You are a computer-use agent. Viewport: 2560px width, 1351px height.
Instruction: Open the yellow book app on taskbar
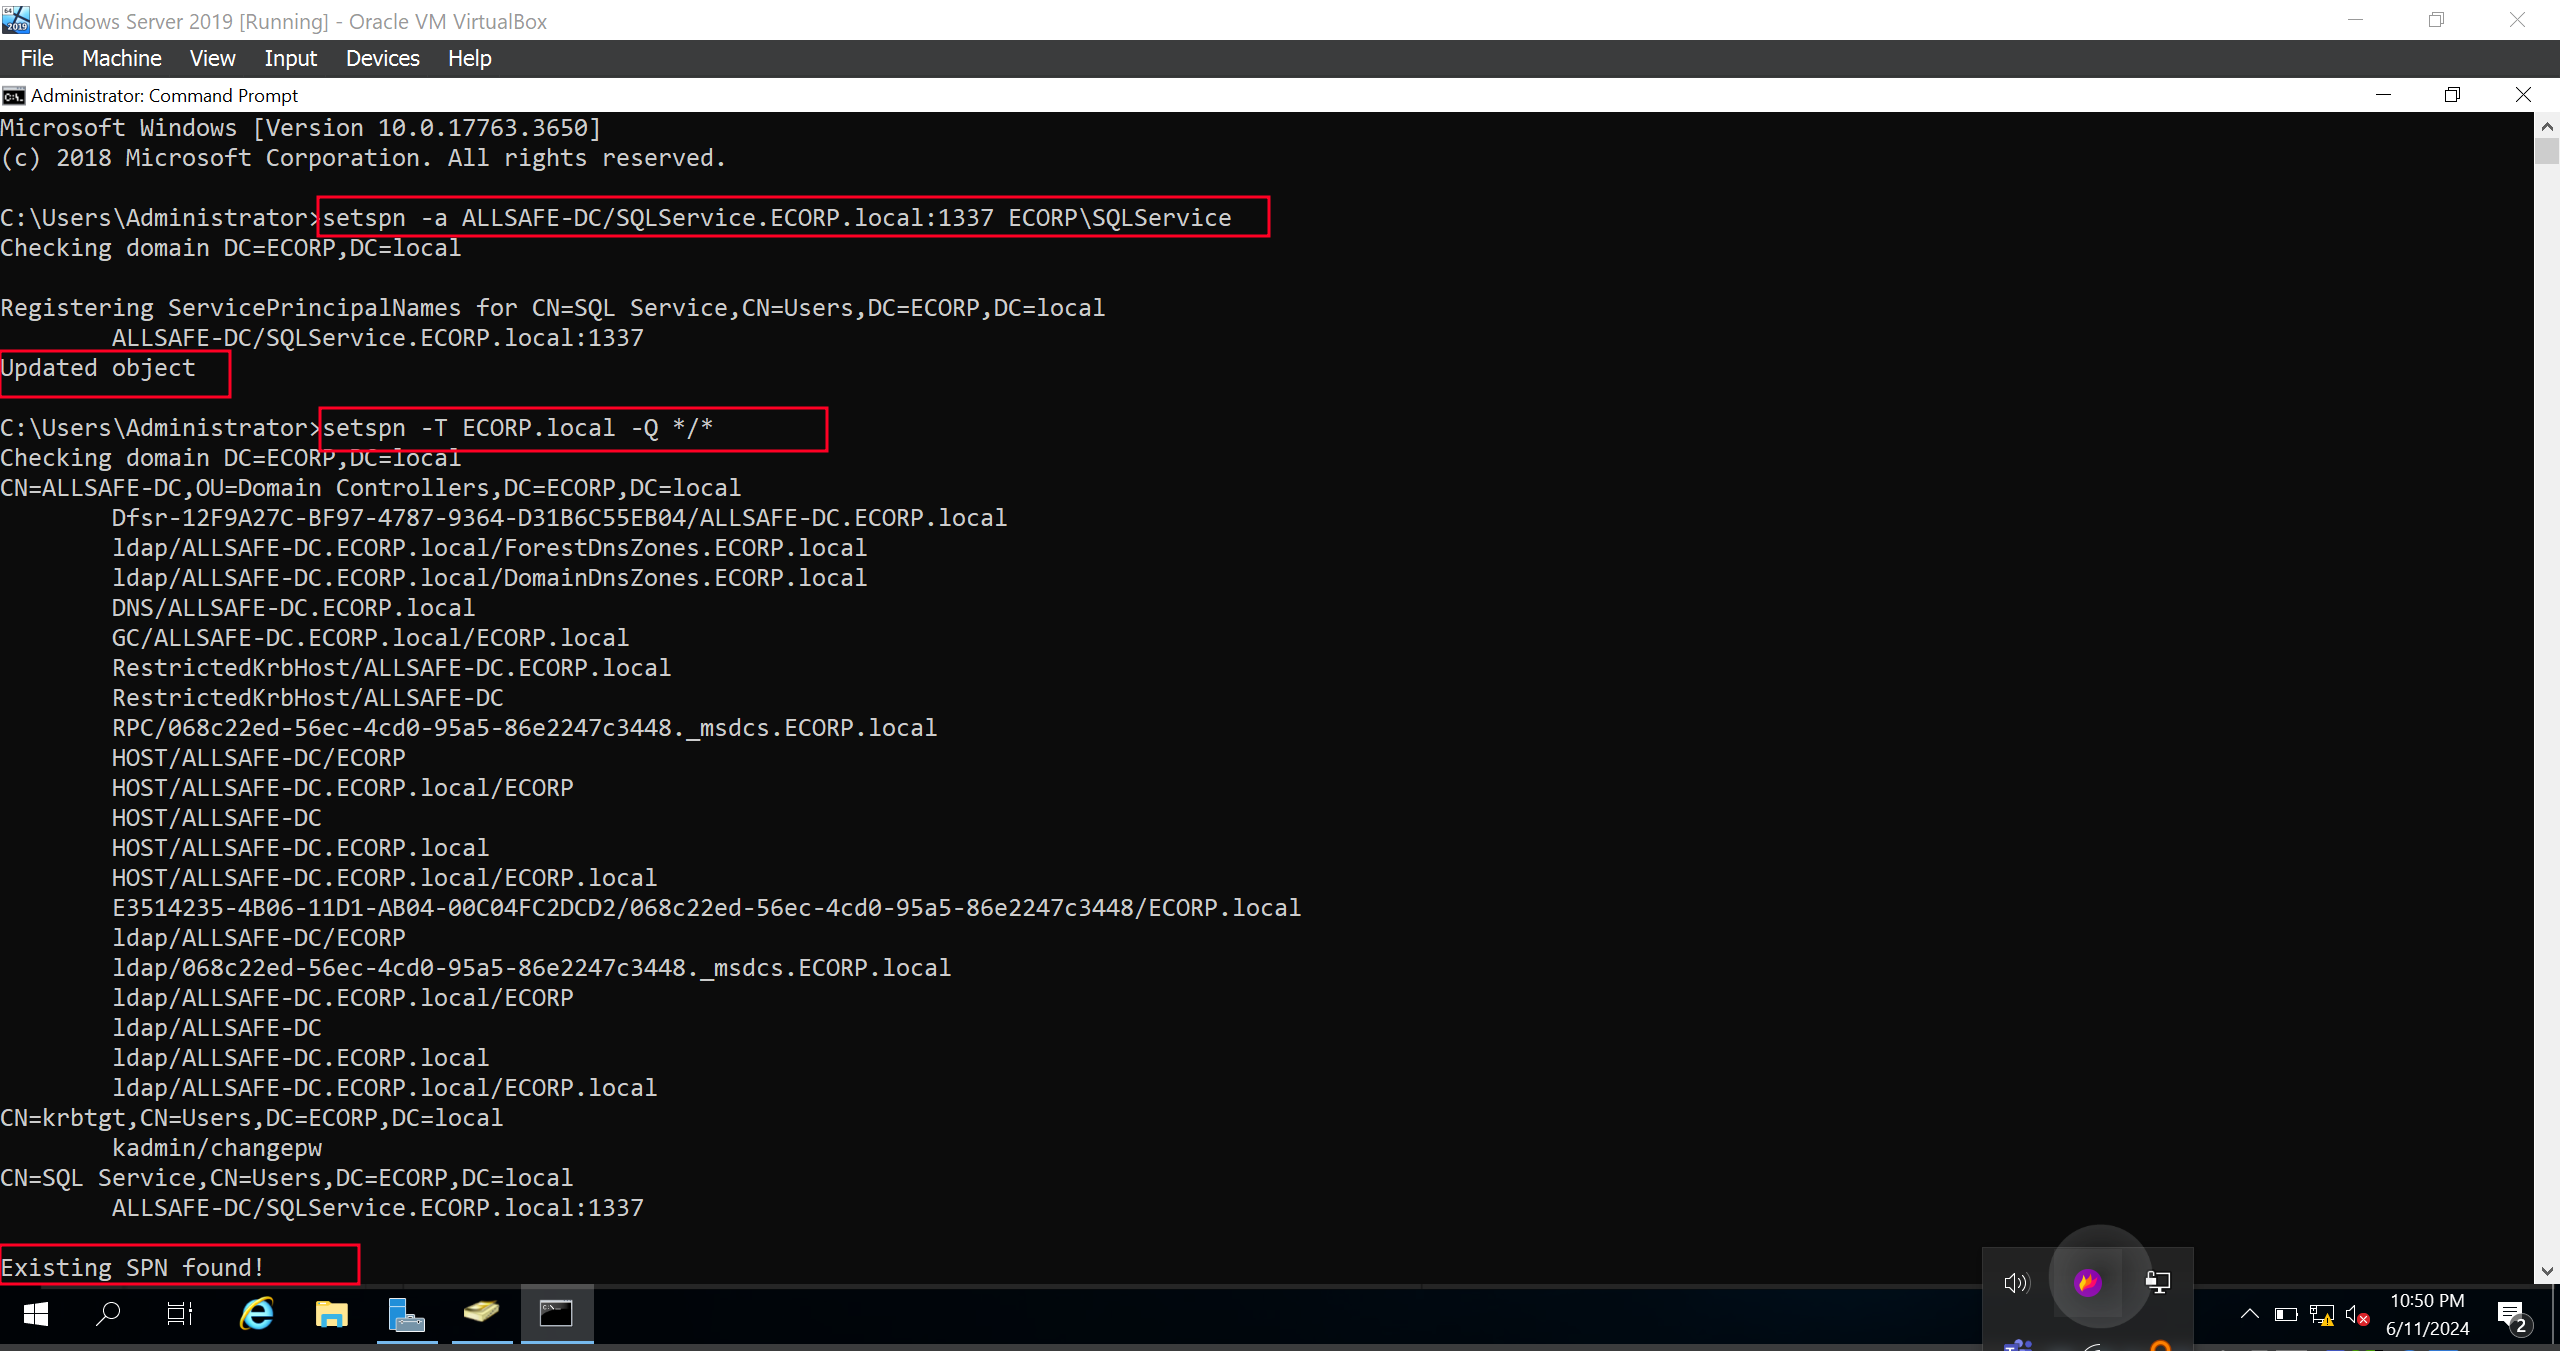click(x=482, y=1312)
